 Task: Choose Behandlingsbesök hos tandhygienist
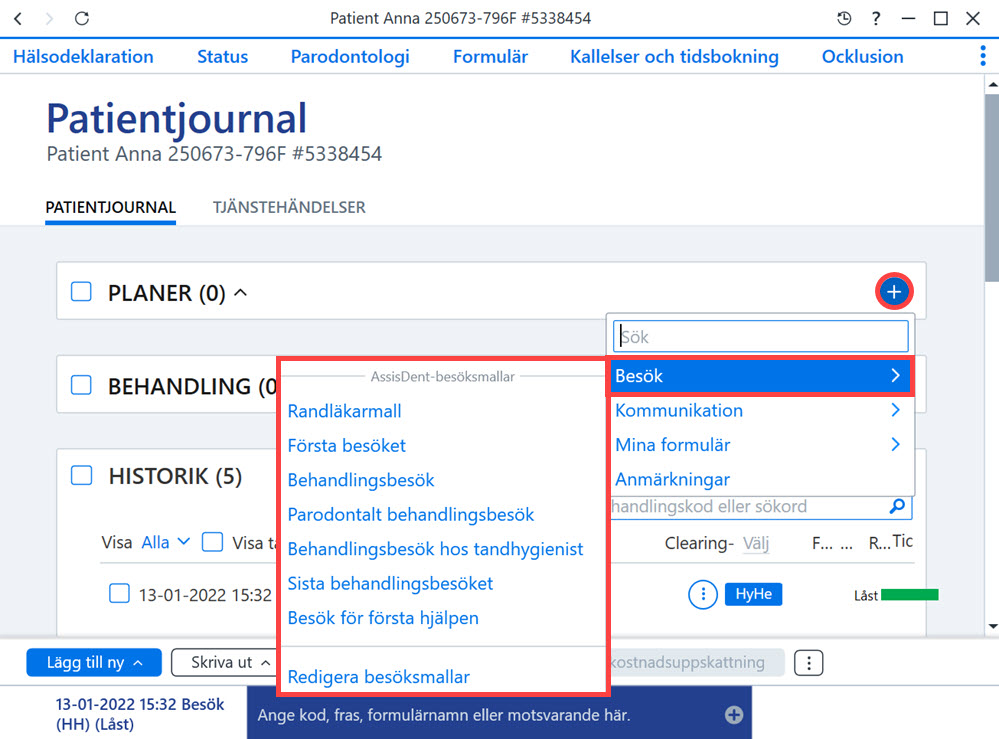click(435, 549)
